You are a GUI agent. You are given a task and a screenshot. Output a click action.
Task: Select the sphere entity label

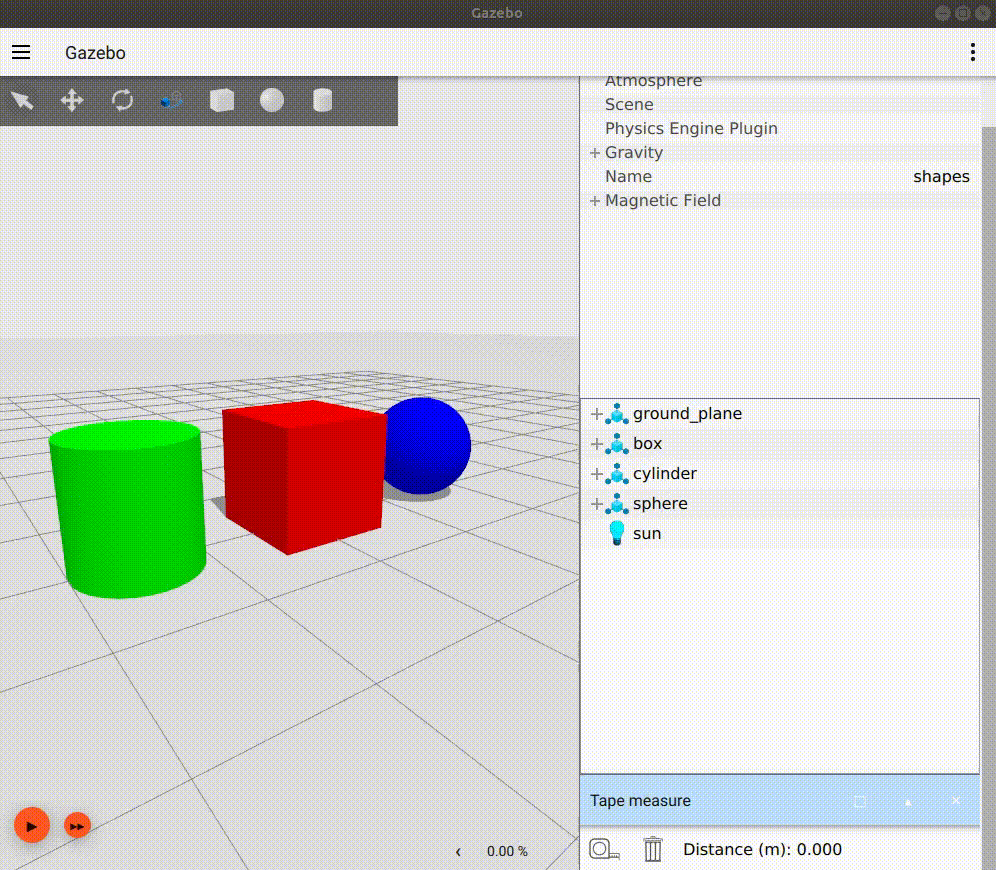click(x=660, y=504)
